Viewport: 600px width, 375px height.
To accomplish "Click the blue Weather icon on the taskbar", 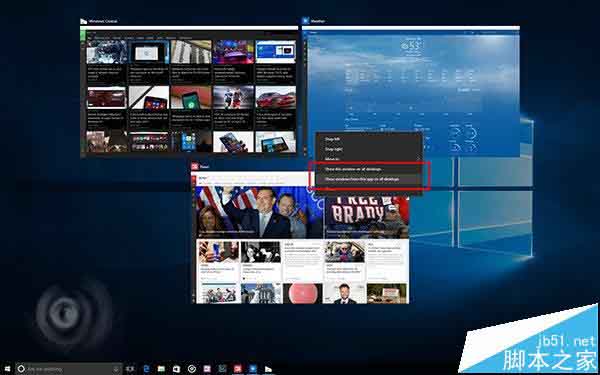I will pyautogui.click(x=253, y=369).
